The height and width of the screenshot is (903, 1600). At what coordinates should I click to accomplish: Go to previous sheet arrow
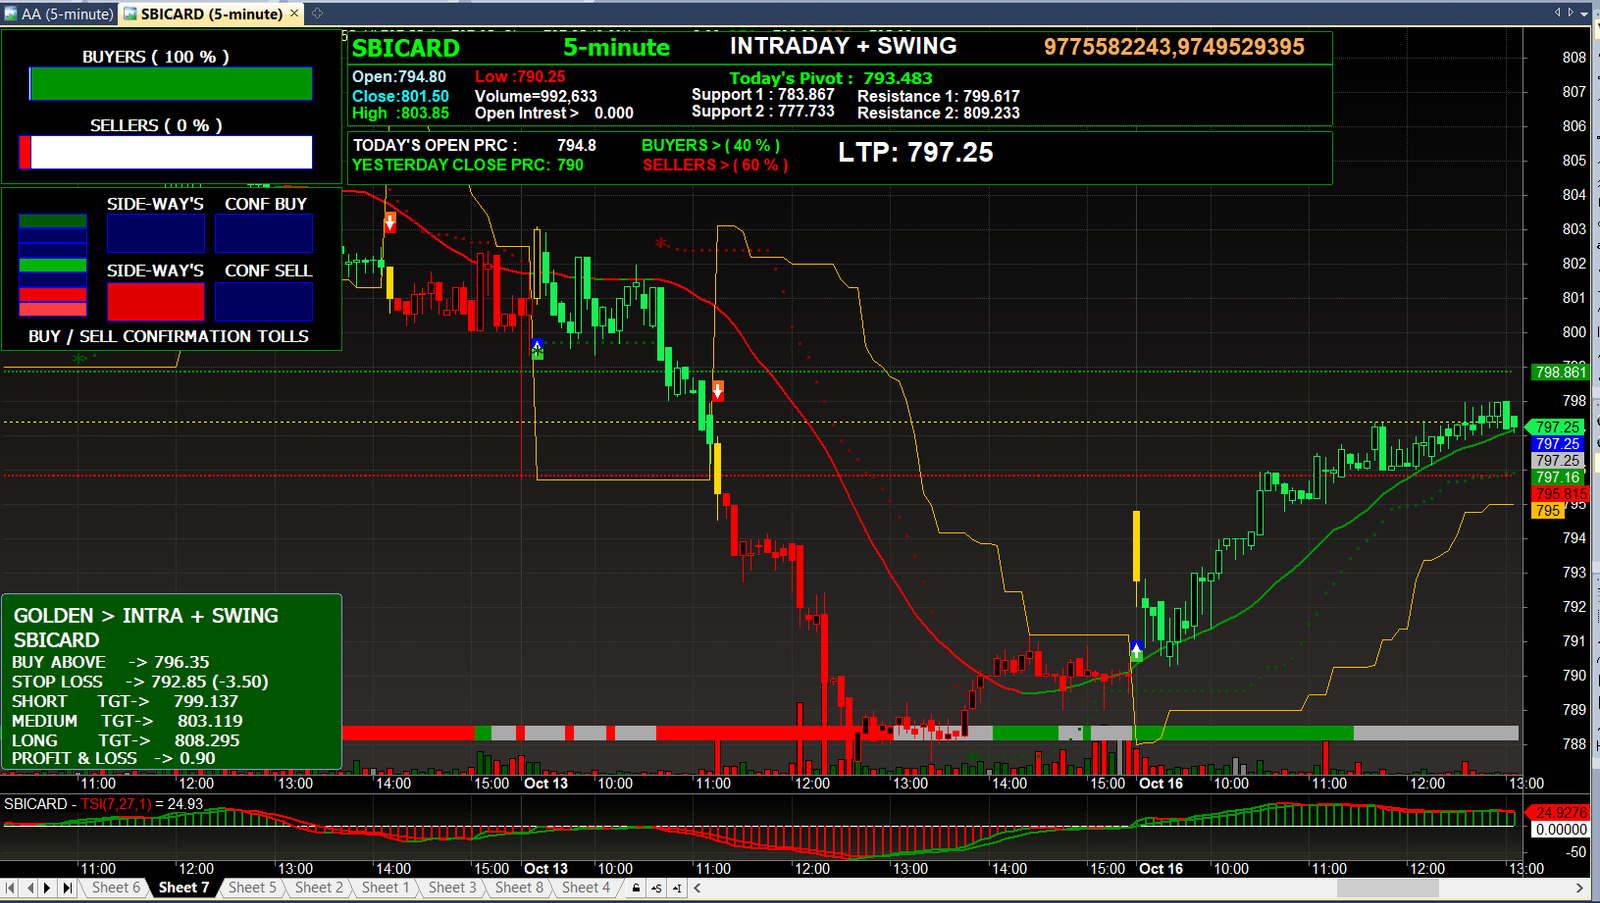tap(30, 888)
